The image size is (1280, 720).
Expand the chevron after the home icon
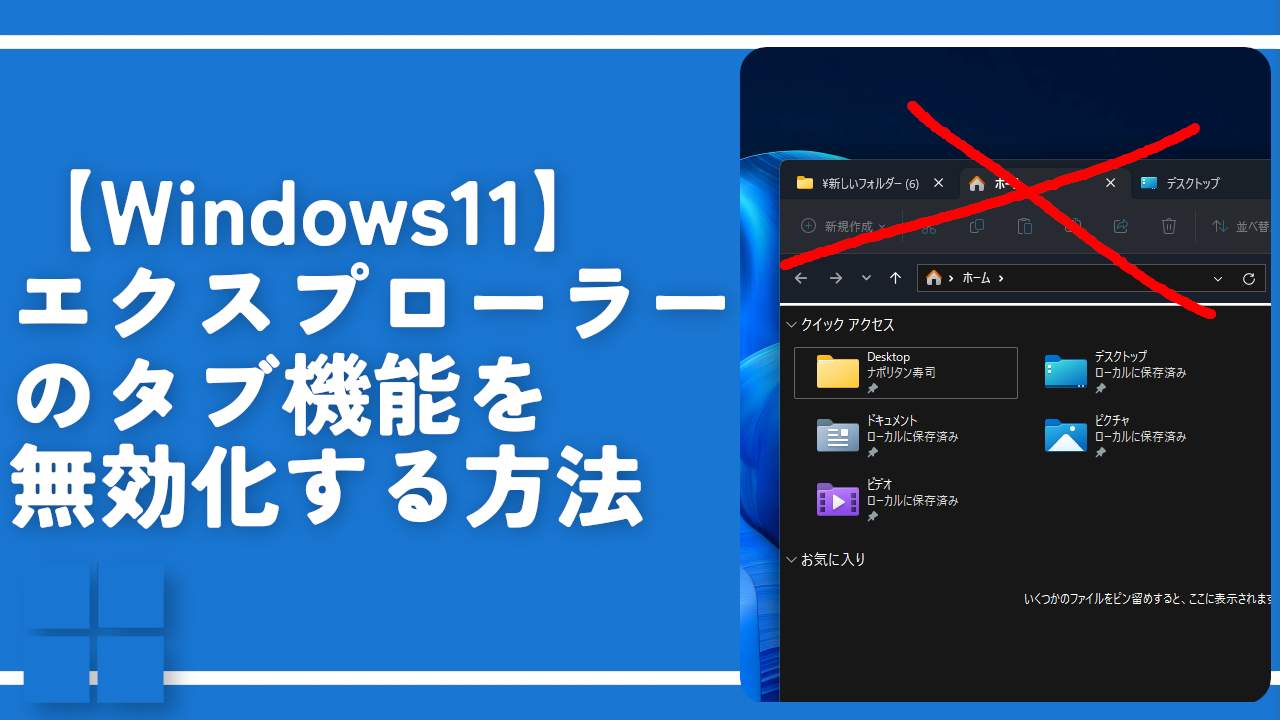coord(951,278)
